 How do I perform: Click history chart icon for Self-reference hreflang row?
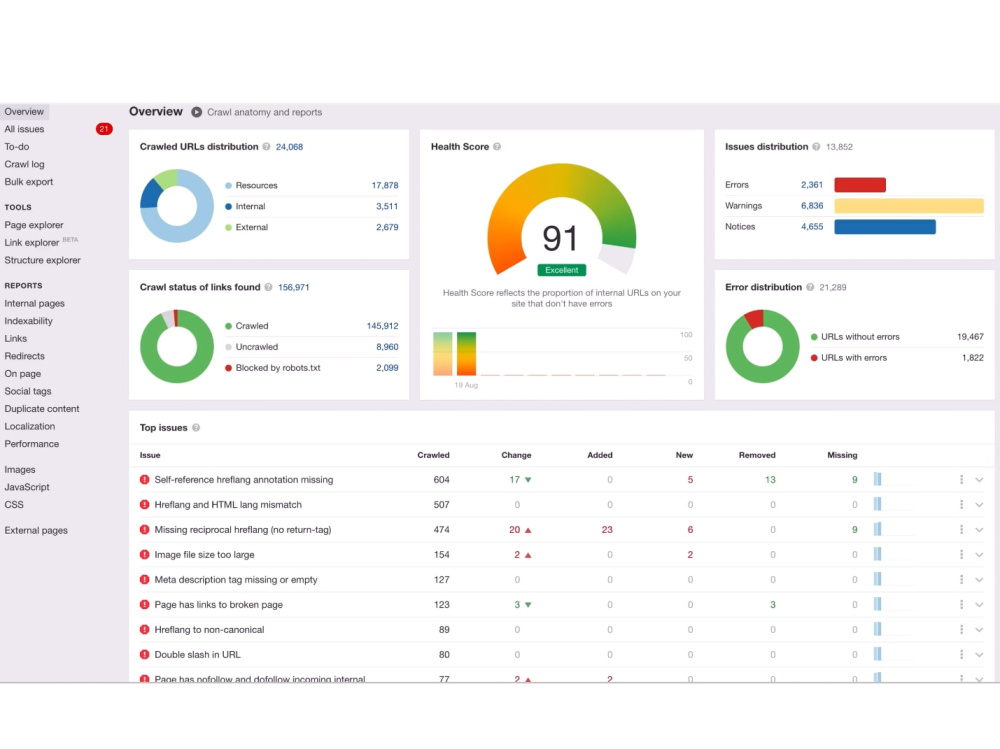[878, 480]
